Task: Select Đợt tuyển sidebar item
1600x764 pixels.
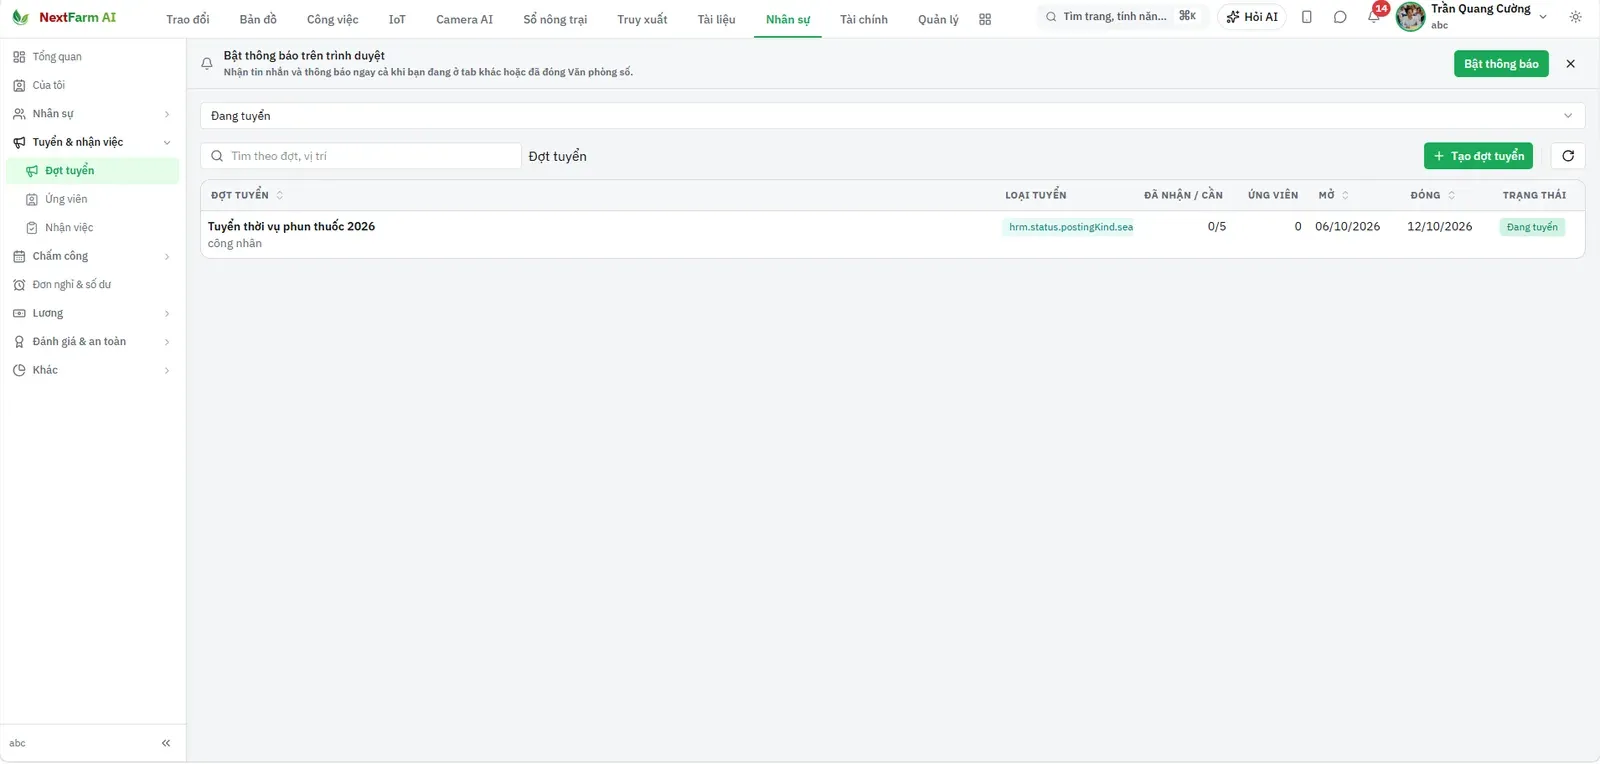Action: (92, 171)
